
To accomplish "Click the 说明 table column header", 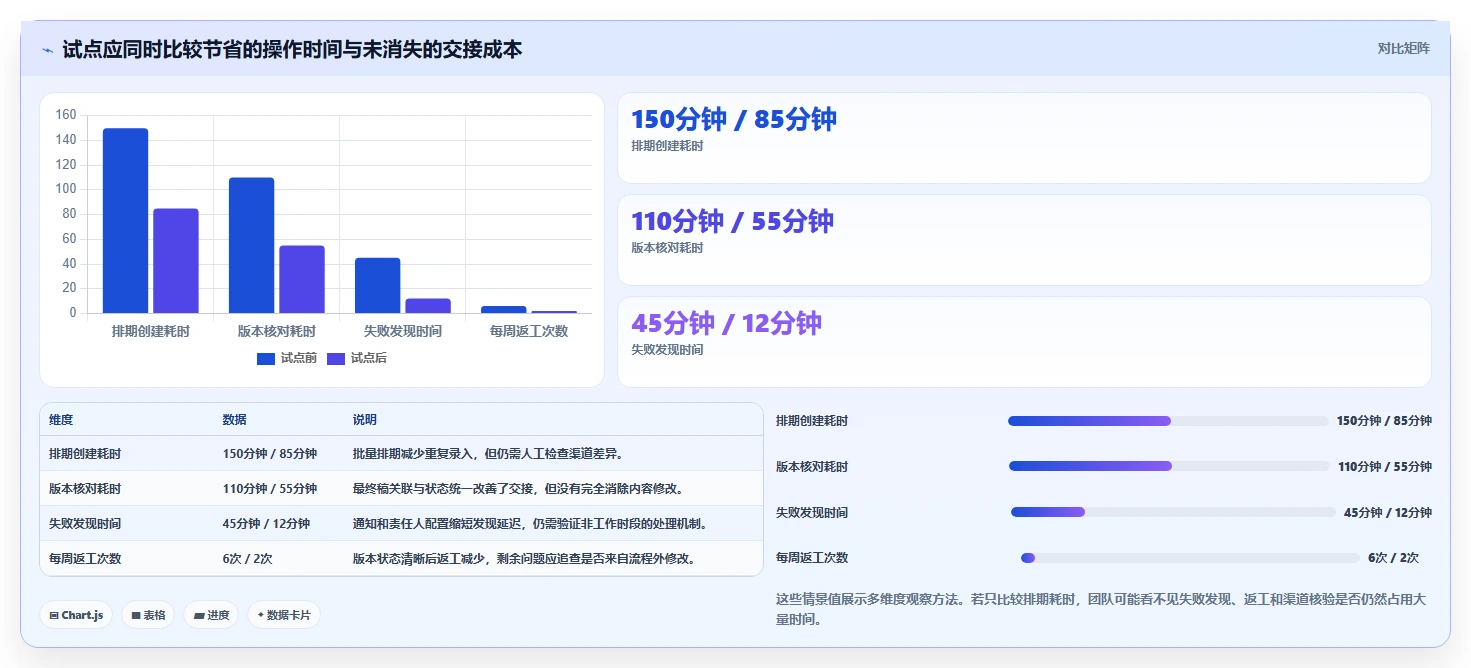I will [365, 420].
